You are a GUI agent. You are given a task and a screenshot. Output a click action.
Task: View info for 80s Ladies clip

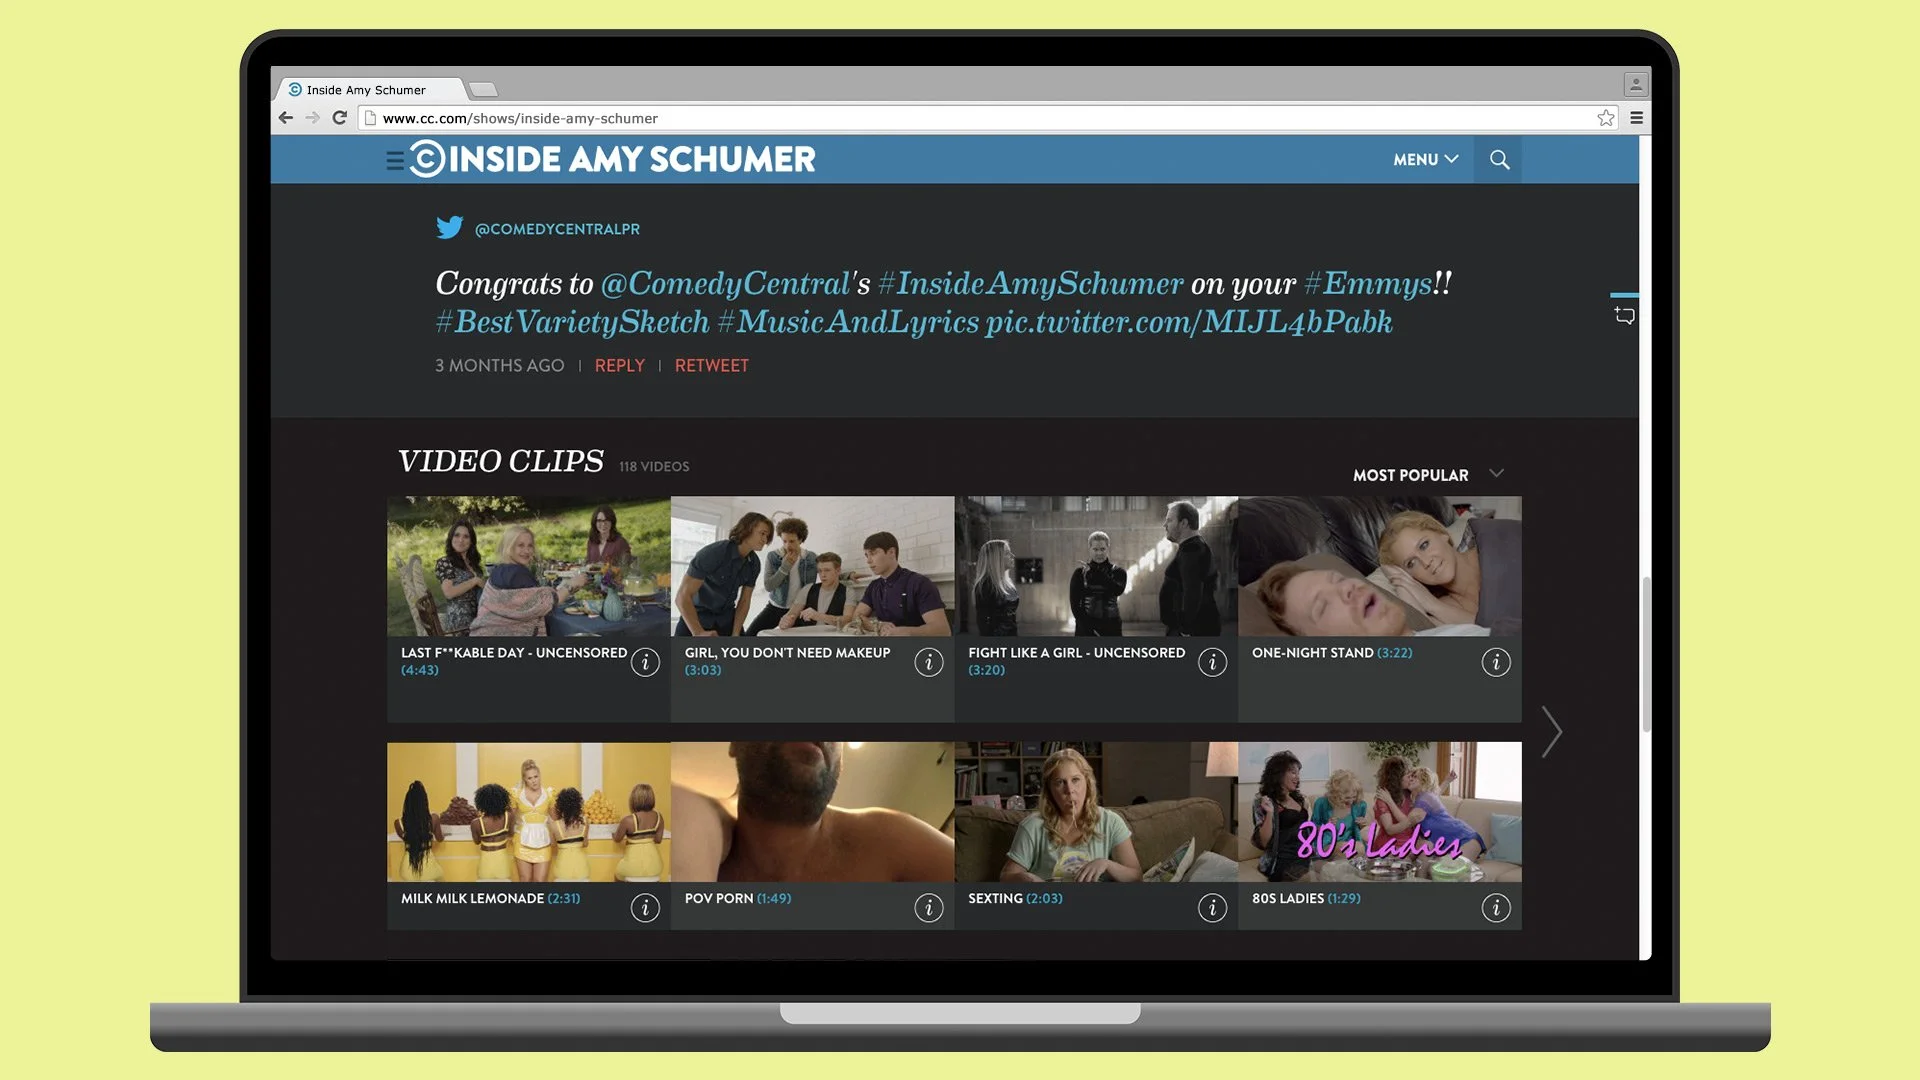click(1496, 907)
